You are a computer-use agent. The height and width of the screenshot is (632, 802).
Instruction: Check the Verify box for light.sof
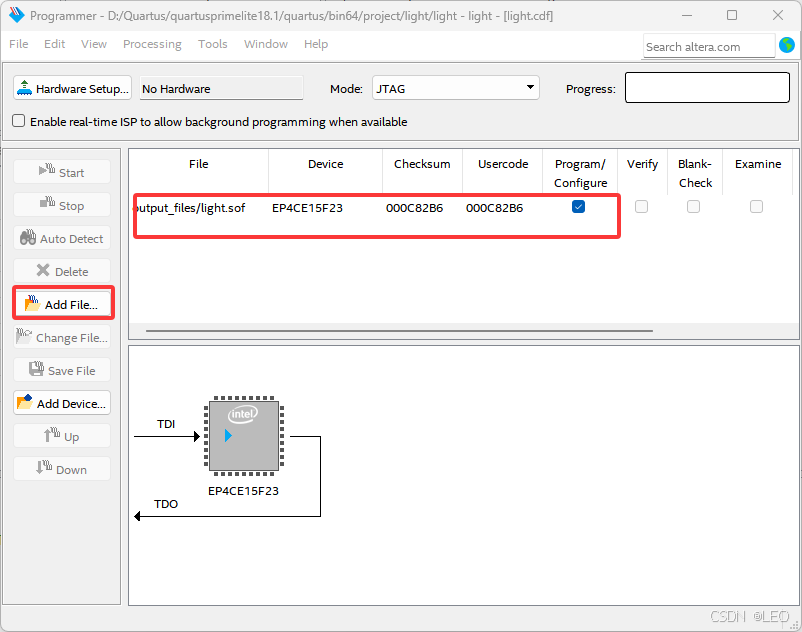641,207
